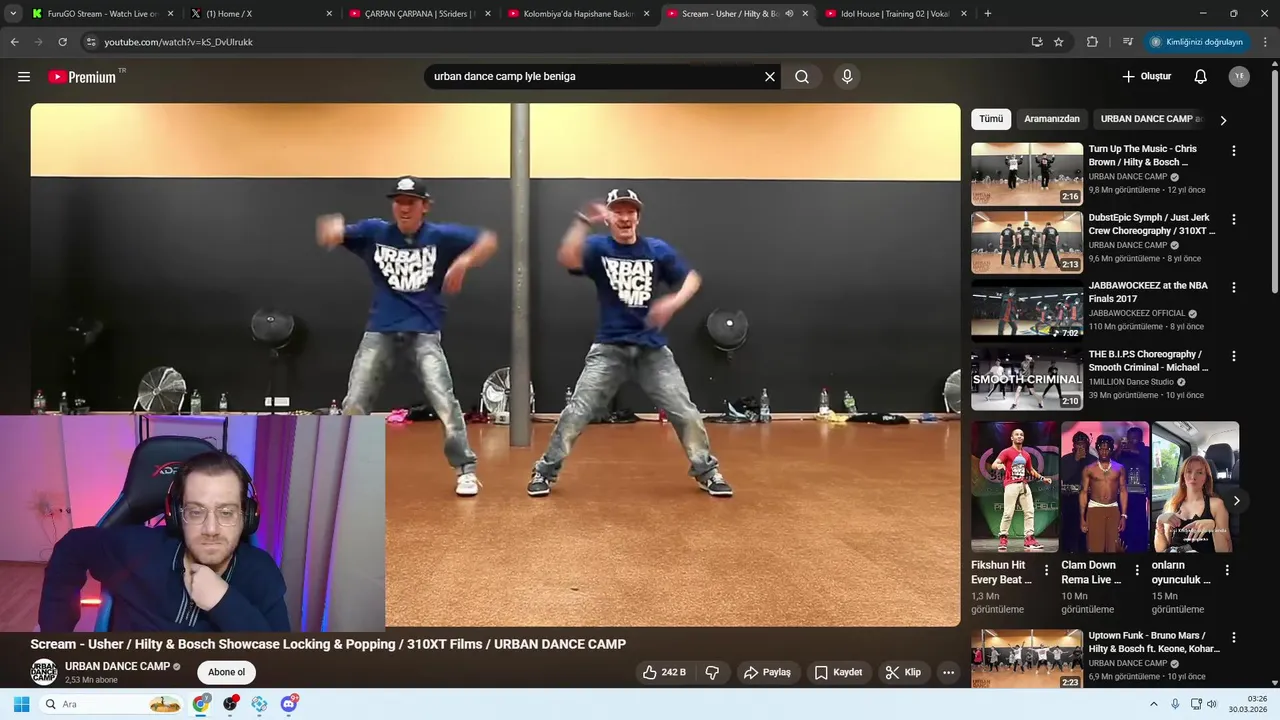
Task: Reload the page in Chrome
Action: coord(62,42)
